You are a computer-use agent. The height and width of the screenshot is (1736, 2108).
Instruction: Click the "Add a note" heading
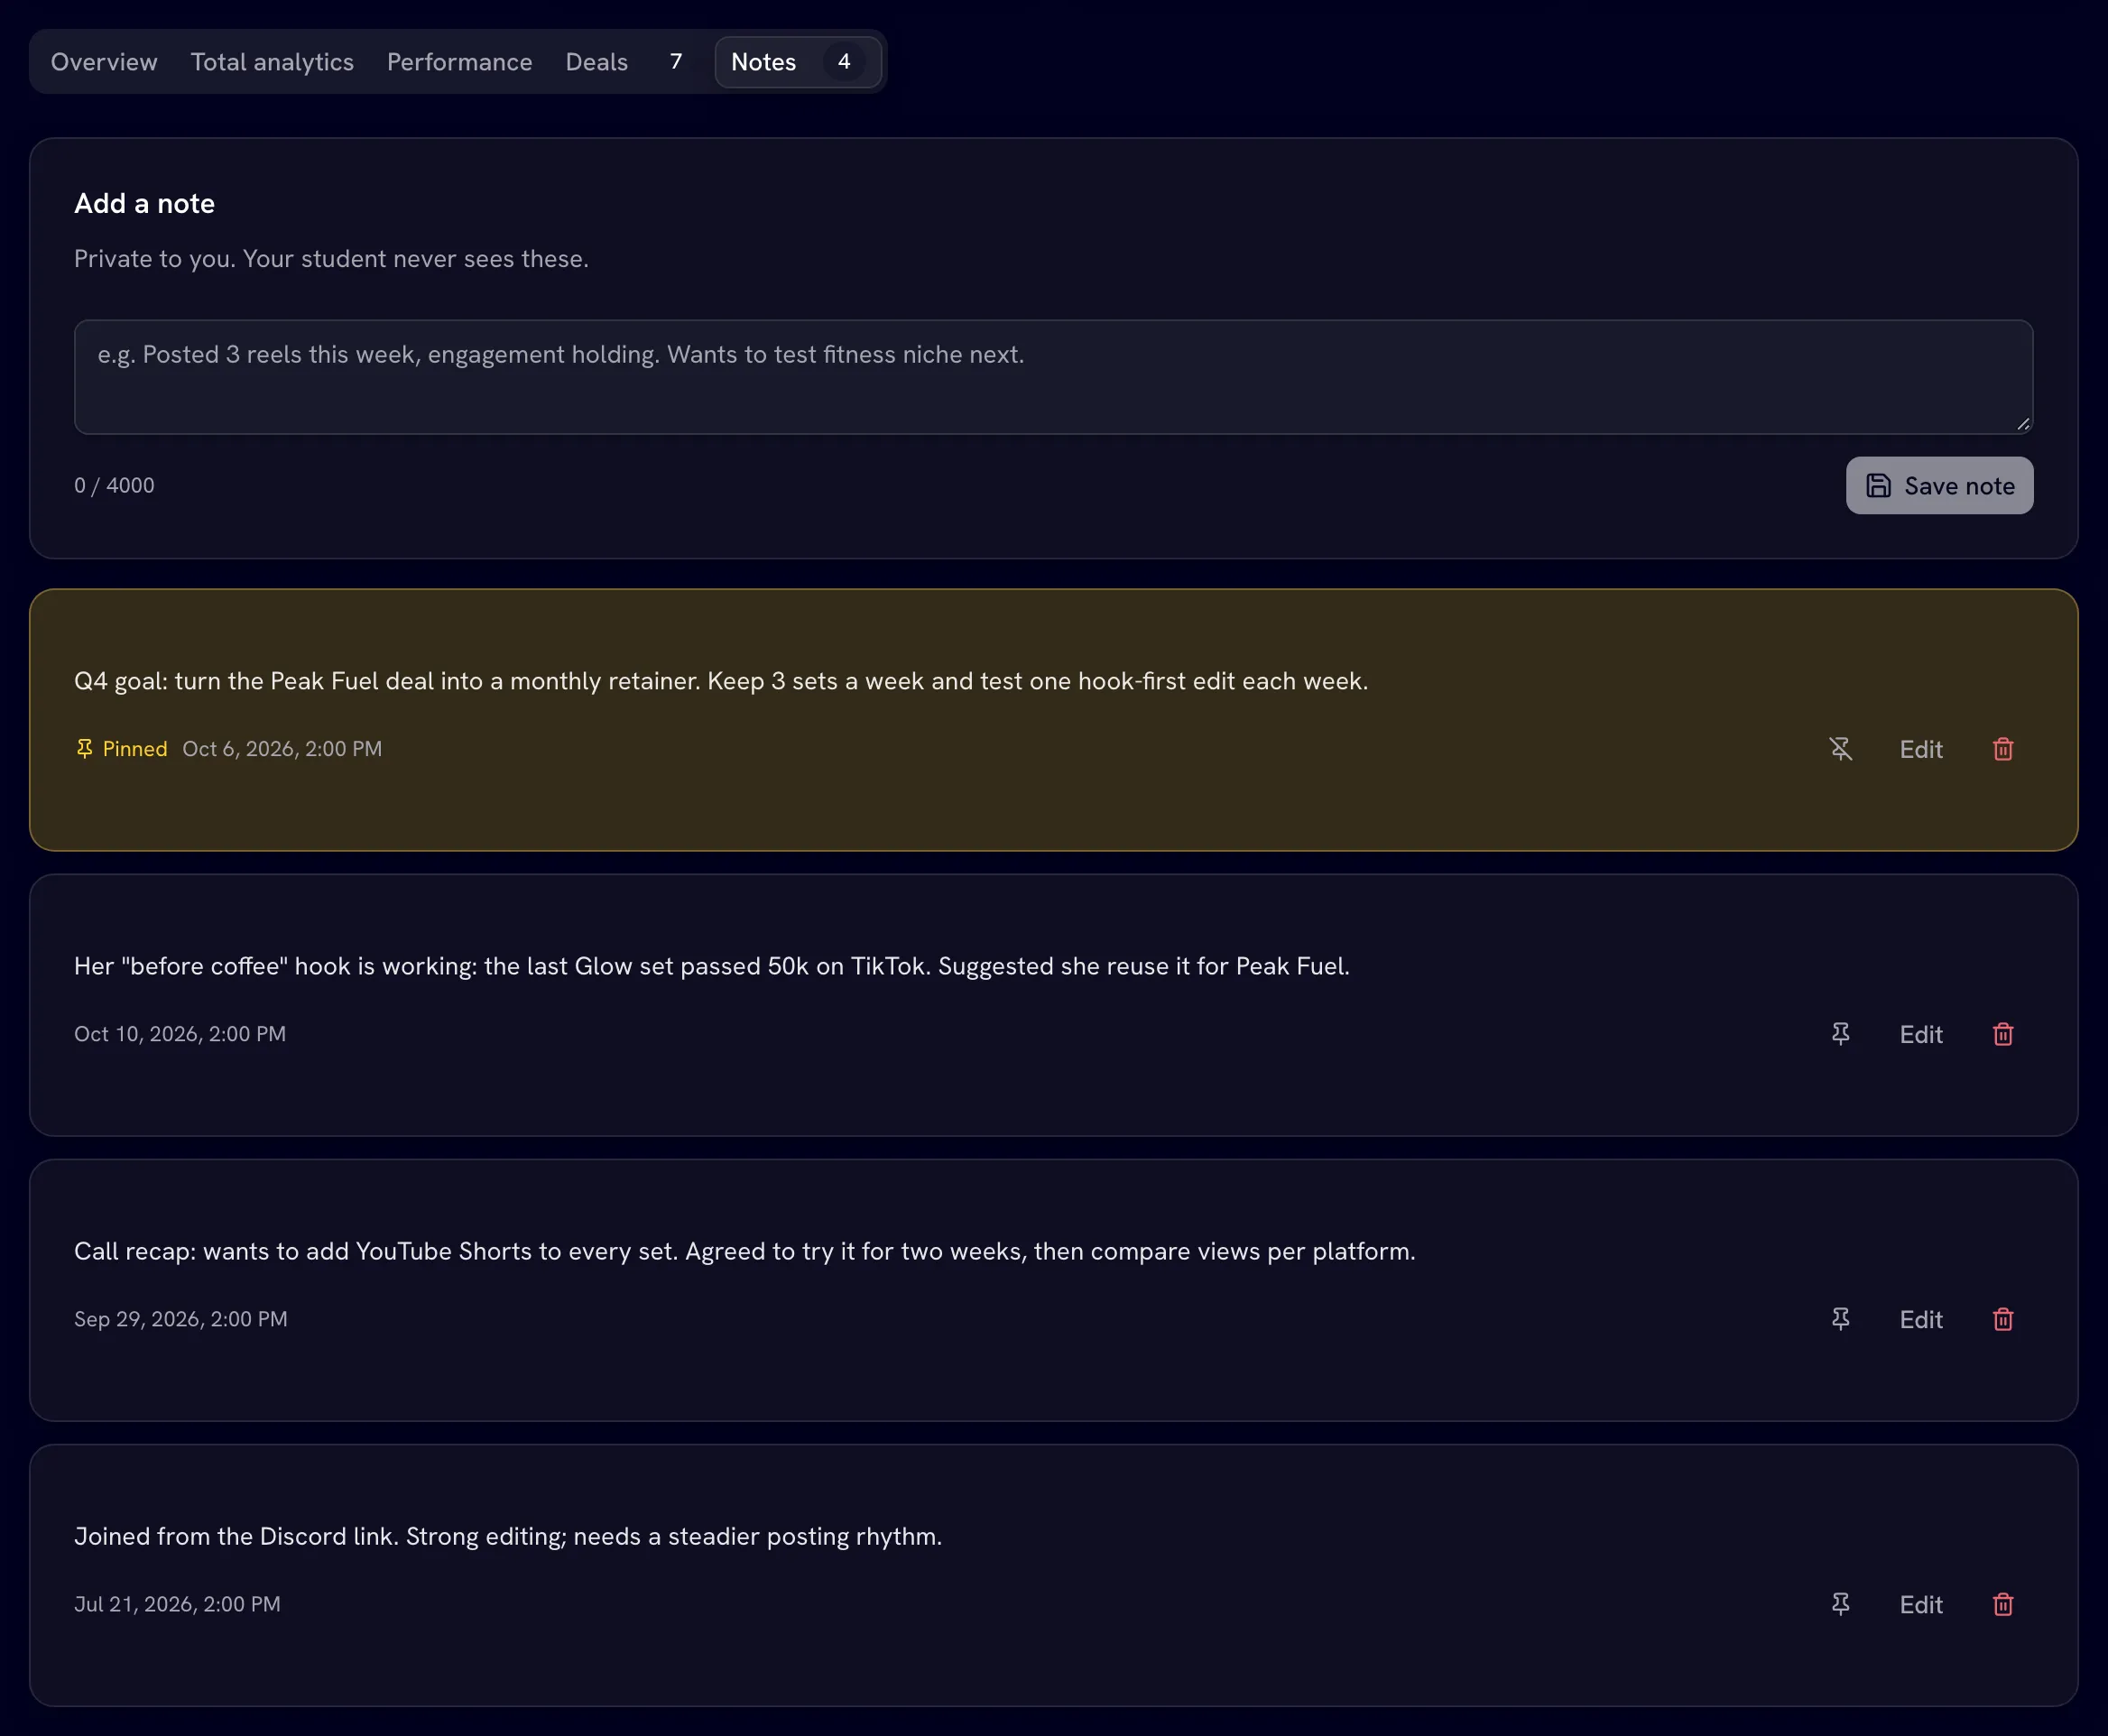[x=144, y=204]
